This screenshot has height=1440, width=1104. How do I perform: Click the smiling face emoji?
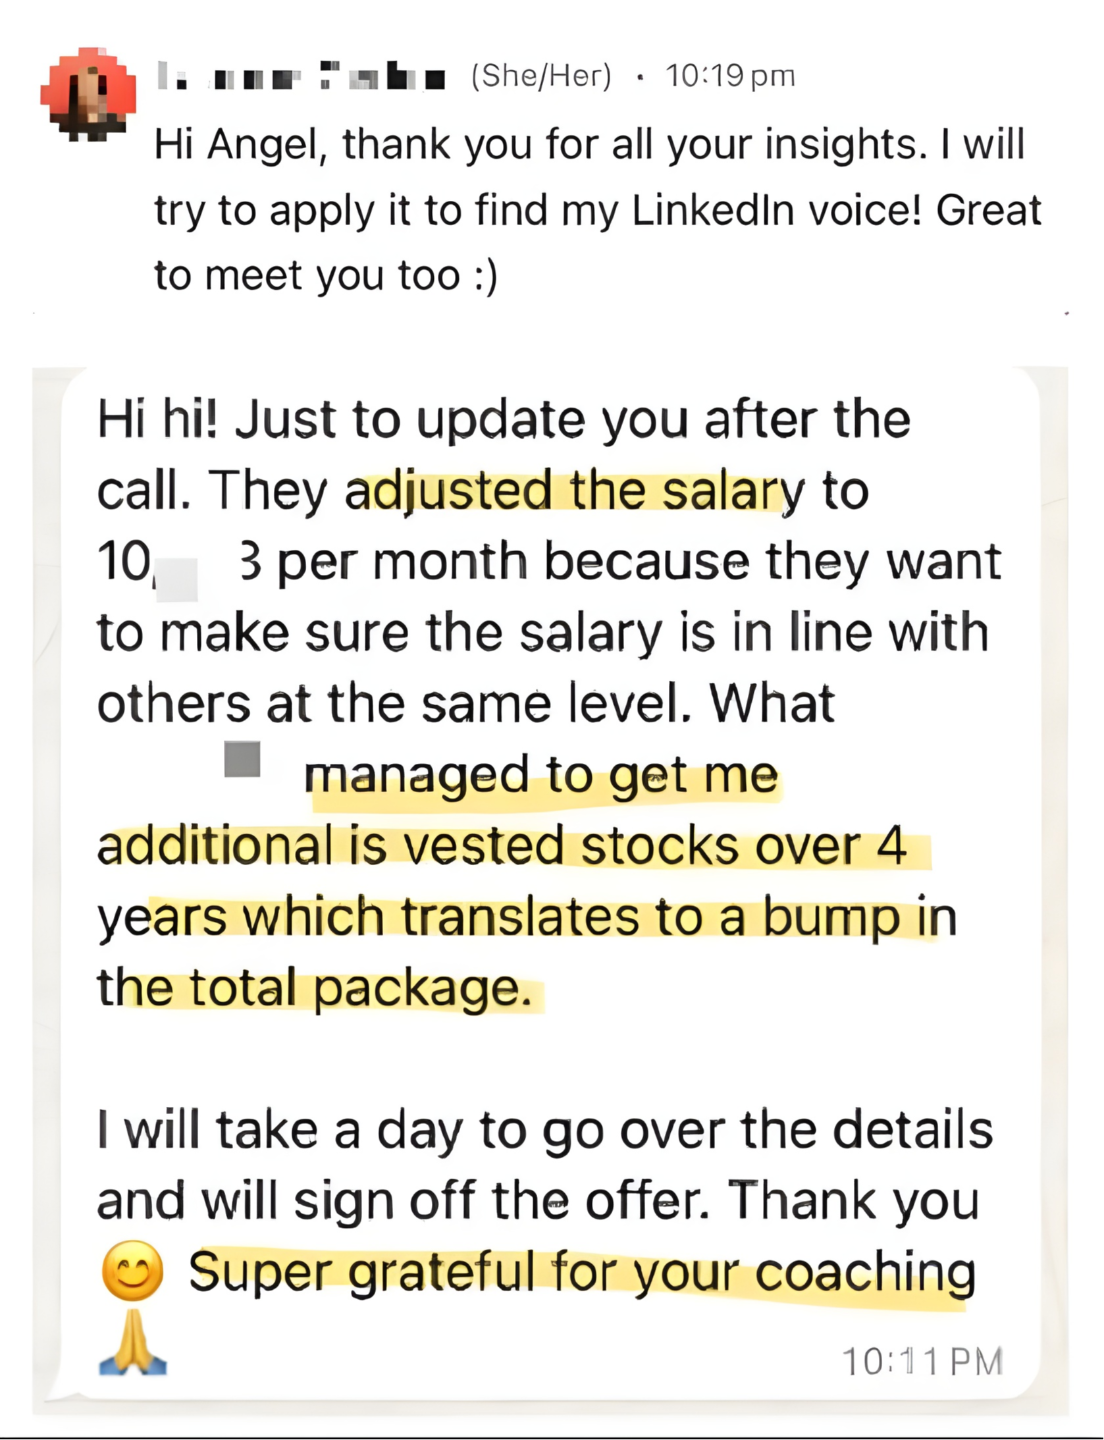point(133,1271)
